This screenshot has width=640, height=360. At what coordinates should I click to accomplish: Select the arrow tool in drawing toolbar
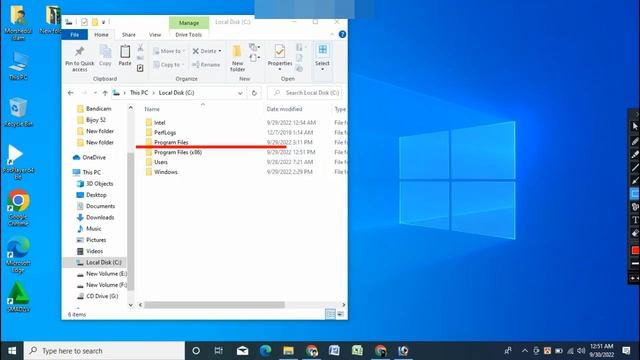pyautogui.click(x=635, y=180)
